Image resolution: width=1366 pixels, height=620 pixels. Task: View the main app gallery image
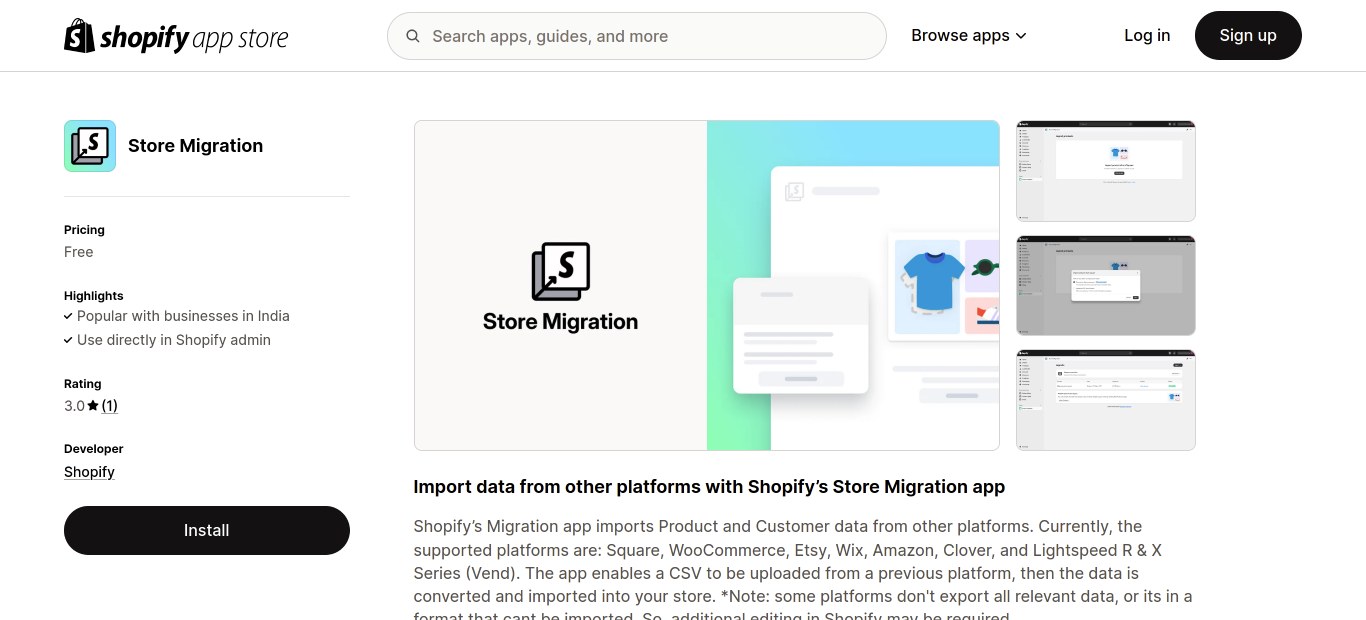(x=706, y=284)
